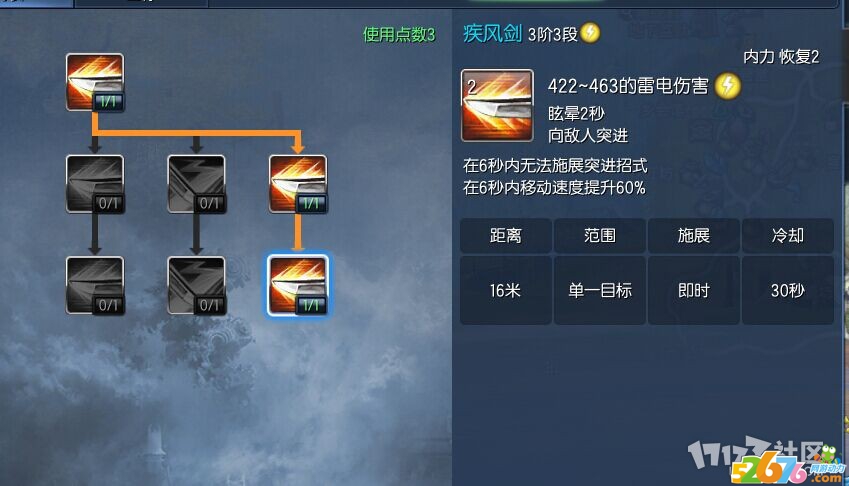Select the bottom-left unlearned 0/1 skill node
This screenshot has width=849, height=486.
tap(95, 285)
